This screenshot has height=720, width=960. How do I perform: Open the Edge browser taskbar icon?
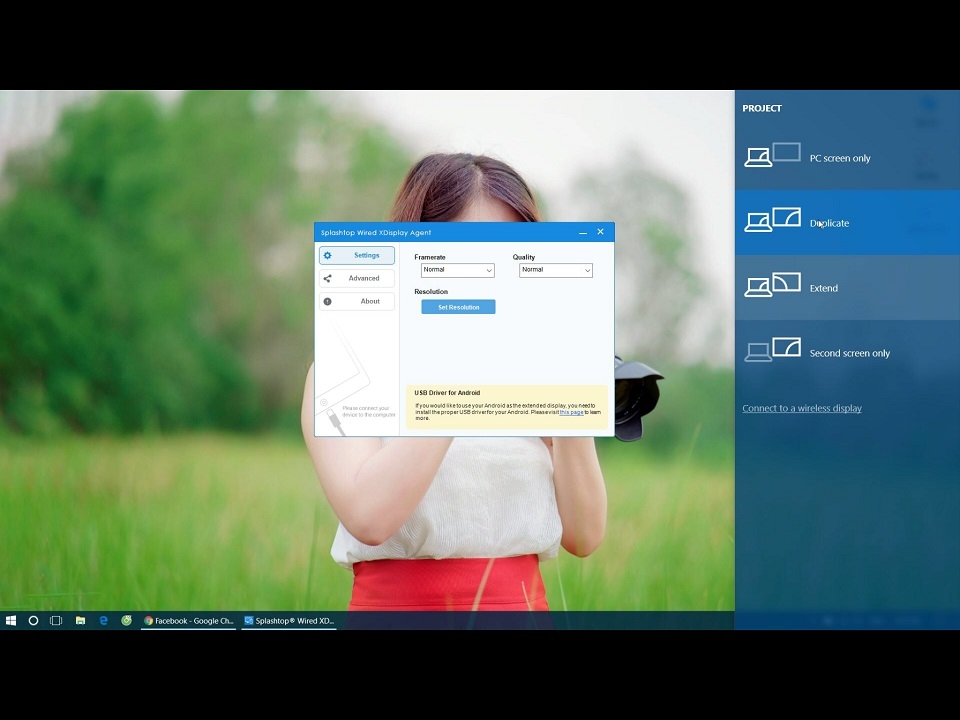[103, 621]
